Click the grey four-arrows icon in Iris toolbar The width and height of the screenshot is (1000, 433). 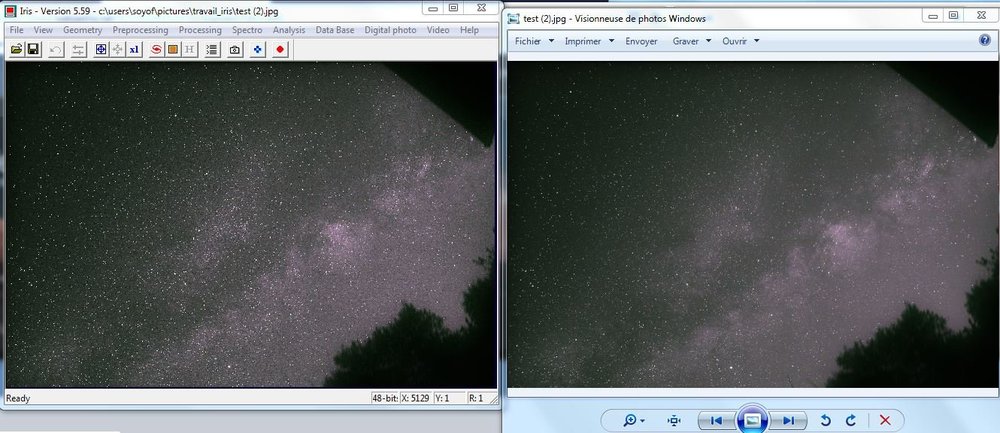(x=117, y=49)
